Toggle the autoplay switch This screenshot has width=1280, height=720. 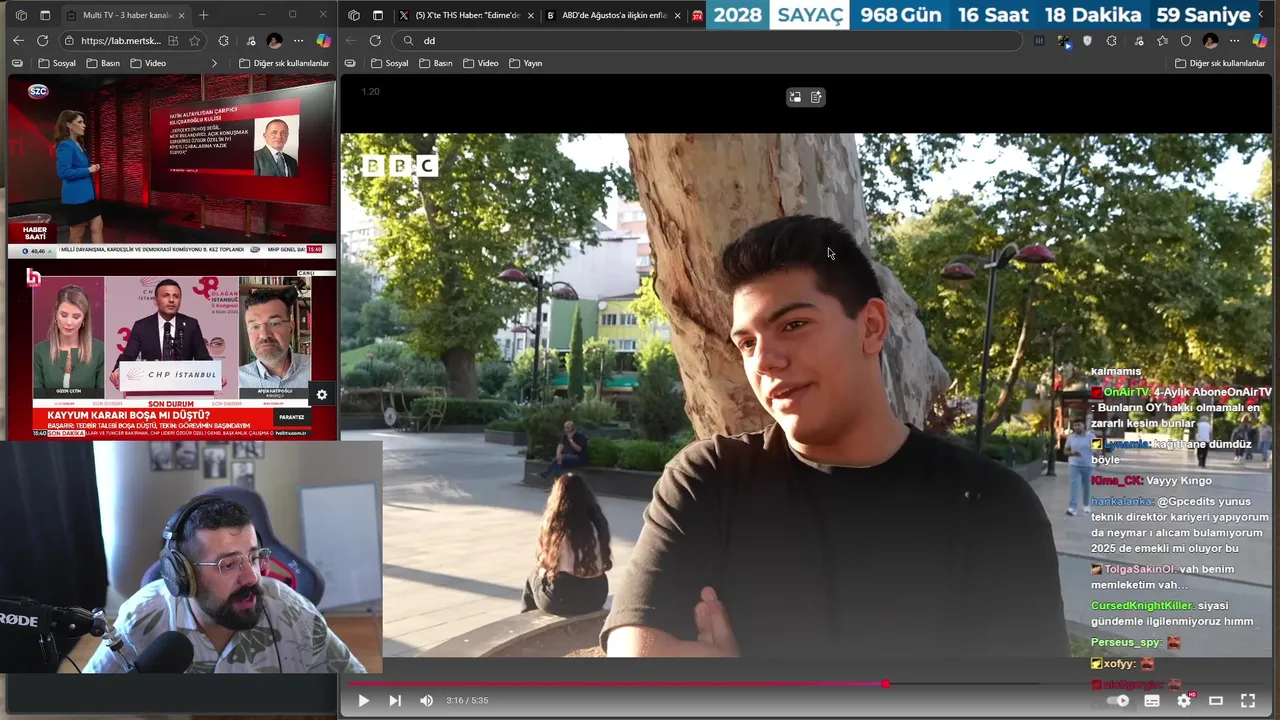(1118, 701)
